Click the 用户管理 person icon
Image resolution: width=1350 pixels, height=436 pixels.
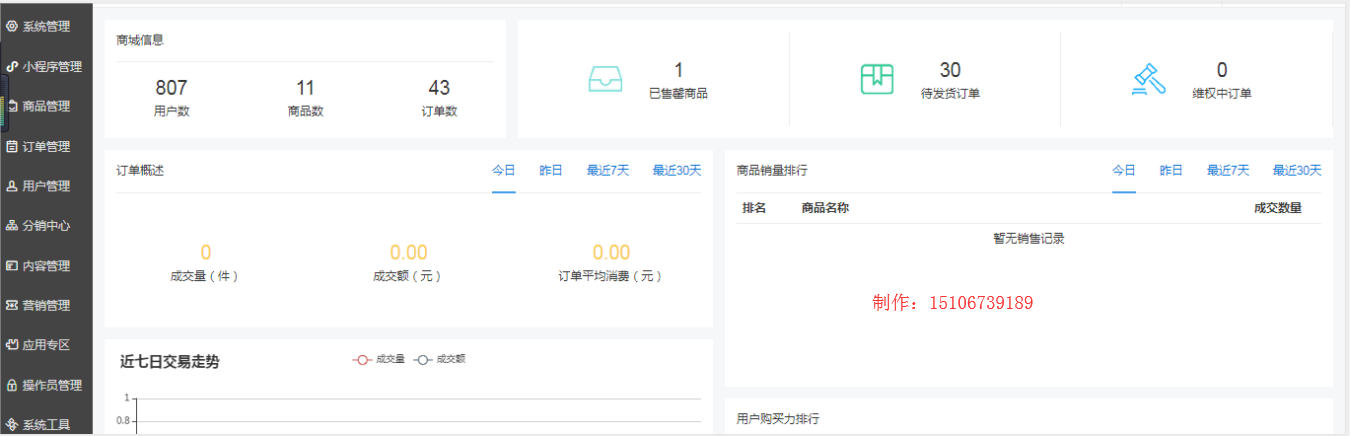click(12, 186)
